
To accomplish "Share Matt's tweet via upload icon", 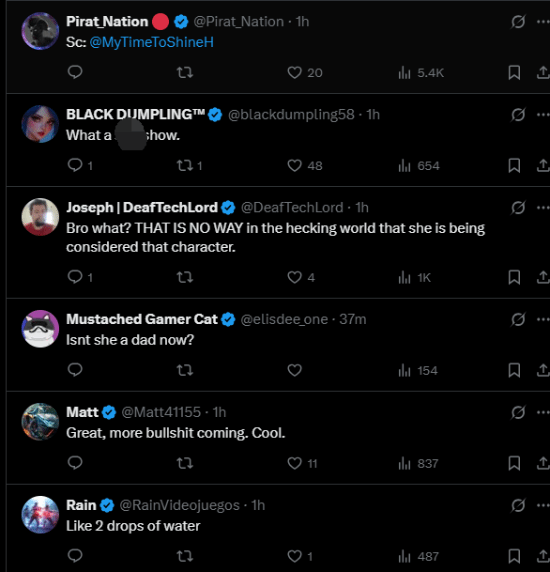I will 543,463.
